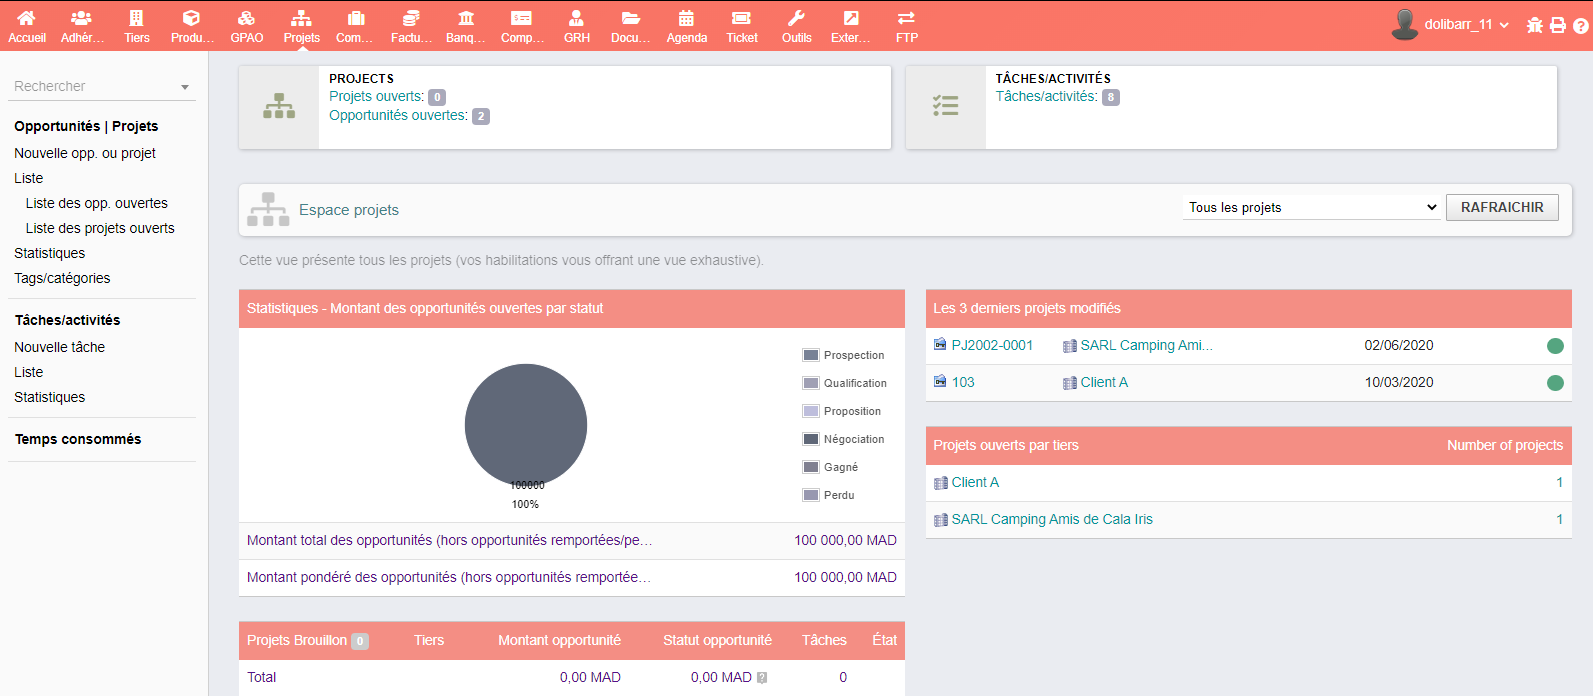Open the FTP module icon
Image resolution: width=1593 pixels, height=696 pixels.
[x=906, y=18]
